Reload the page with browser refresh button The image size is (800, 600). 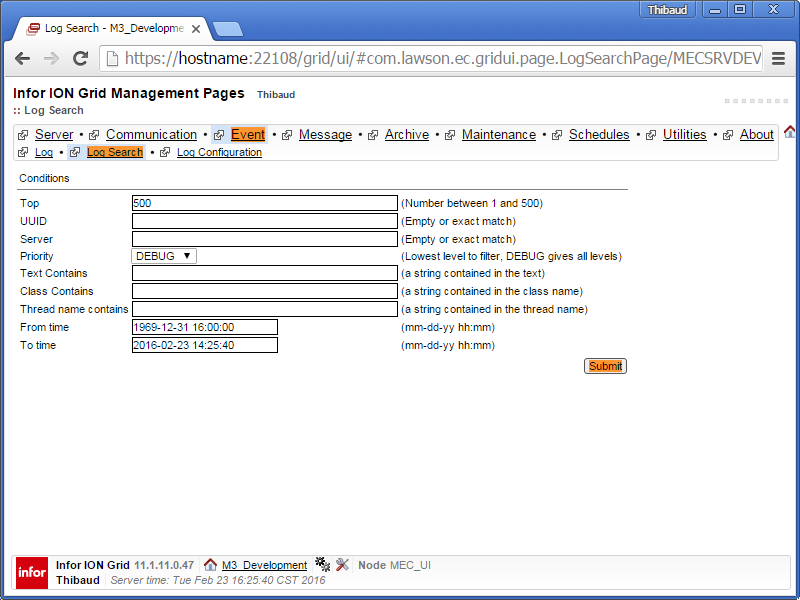coord(81,59)
